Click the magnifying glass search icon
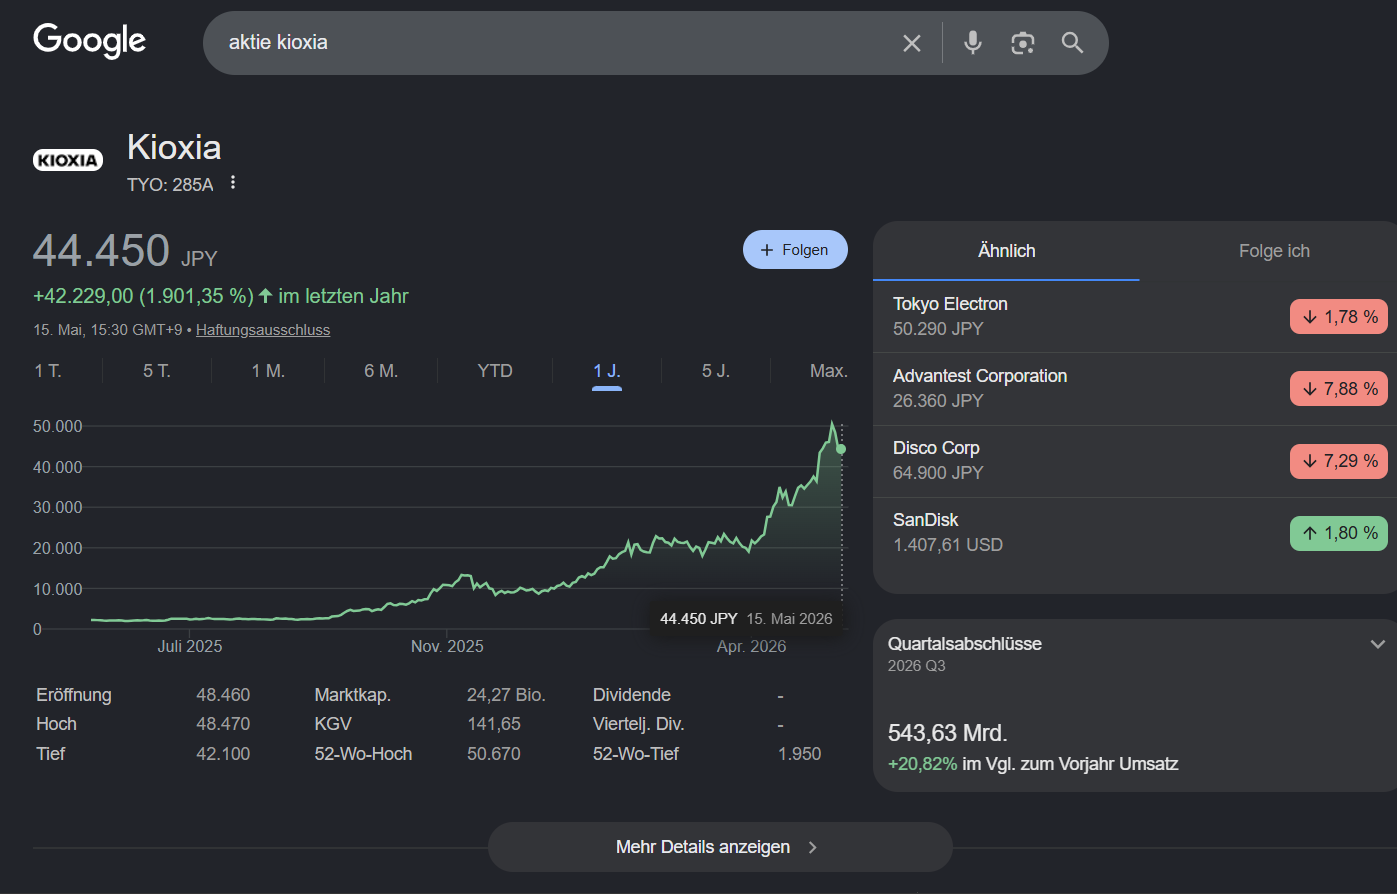Image resolution: width=1397 pixels, height=894 pixels. point(1072,42)
